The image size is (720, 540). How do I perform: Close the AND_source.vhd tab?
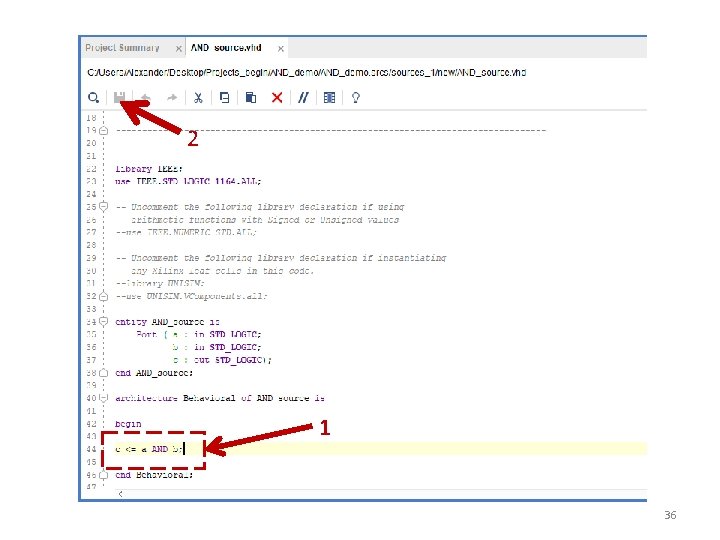pos(281,48)
